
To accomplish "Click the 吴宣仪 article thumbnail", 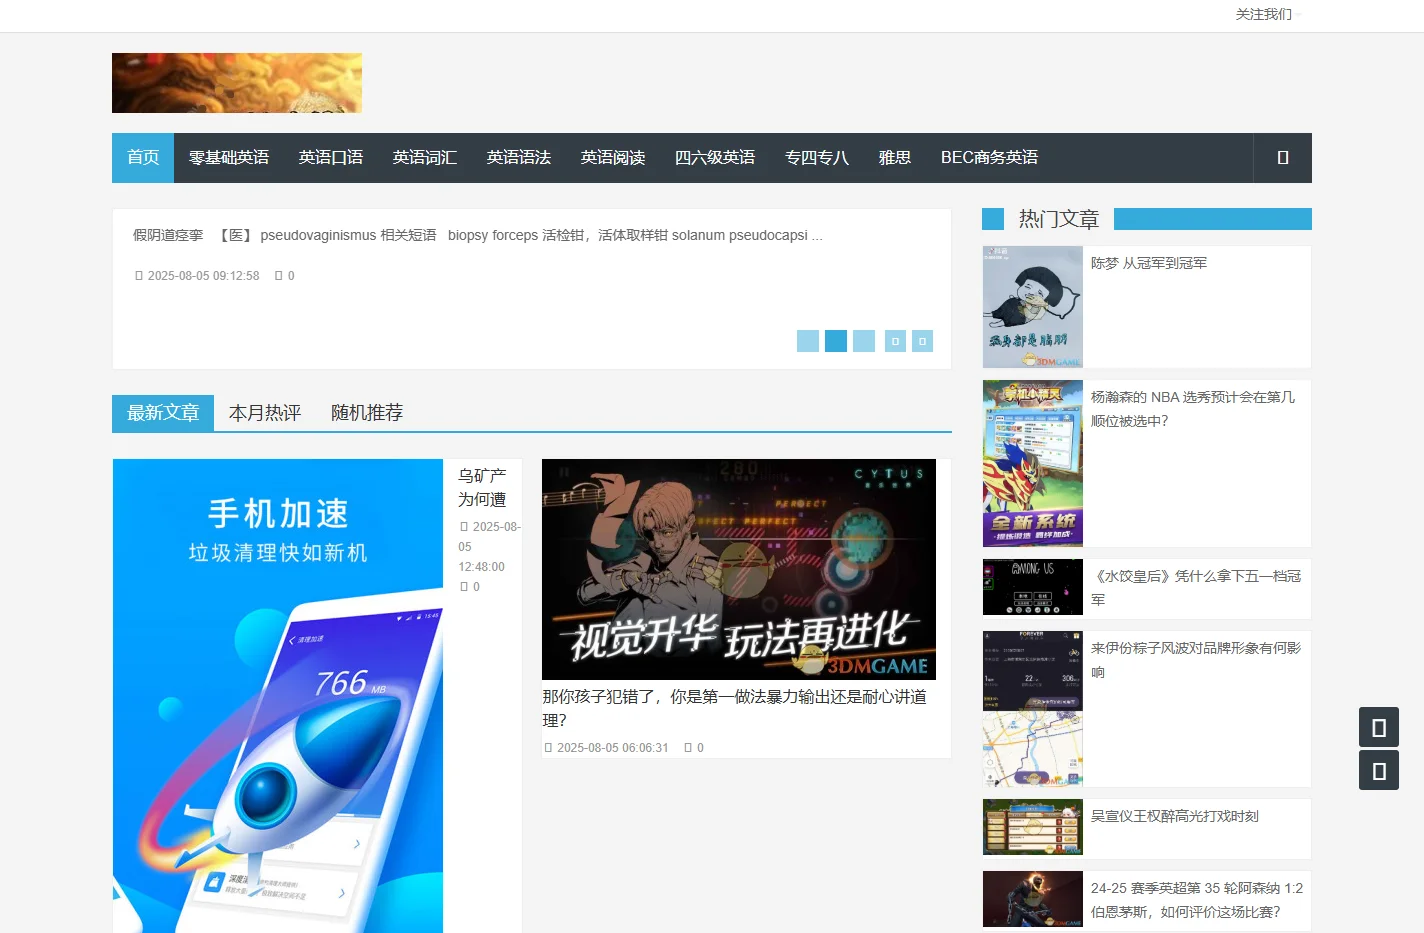I will point(1033,827).
